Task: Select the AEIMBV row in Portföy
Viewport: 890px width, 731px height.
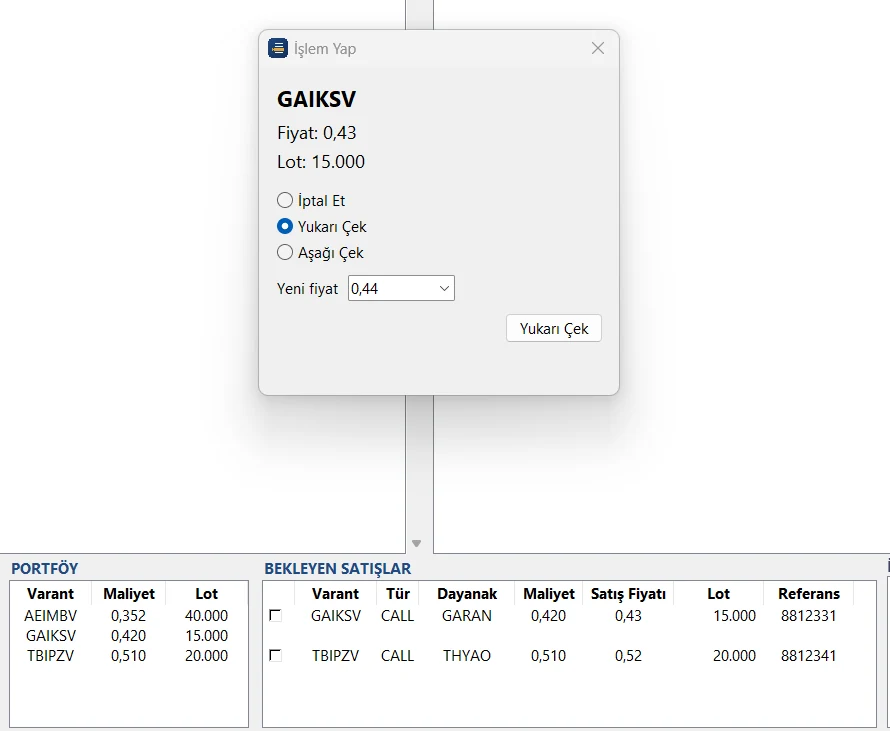Action: (x=129, y=616)
